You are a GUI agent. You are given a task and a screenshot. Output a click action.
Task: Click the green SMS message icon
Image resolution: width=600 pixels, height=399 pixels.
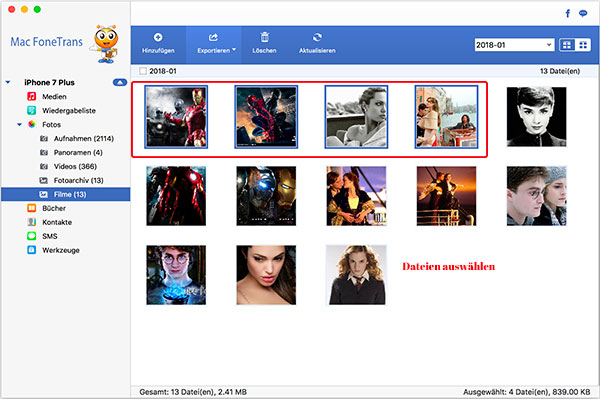32,236
